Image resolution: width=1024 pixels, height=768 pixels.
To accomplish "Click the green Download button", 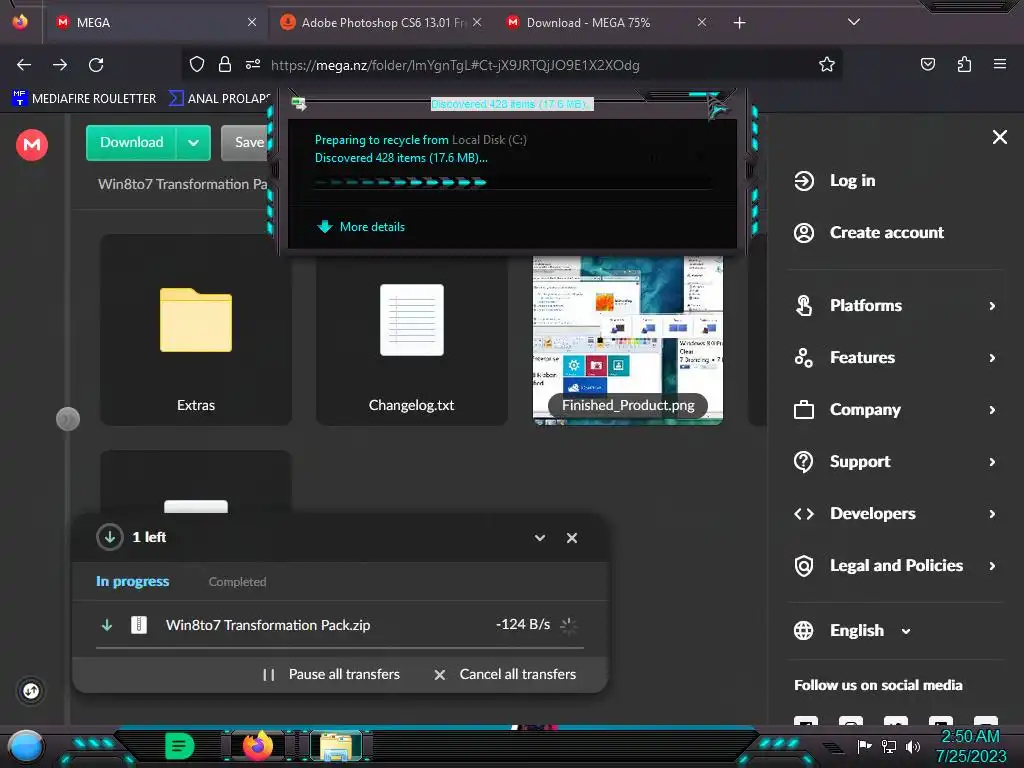I will coord(131,143).
